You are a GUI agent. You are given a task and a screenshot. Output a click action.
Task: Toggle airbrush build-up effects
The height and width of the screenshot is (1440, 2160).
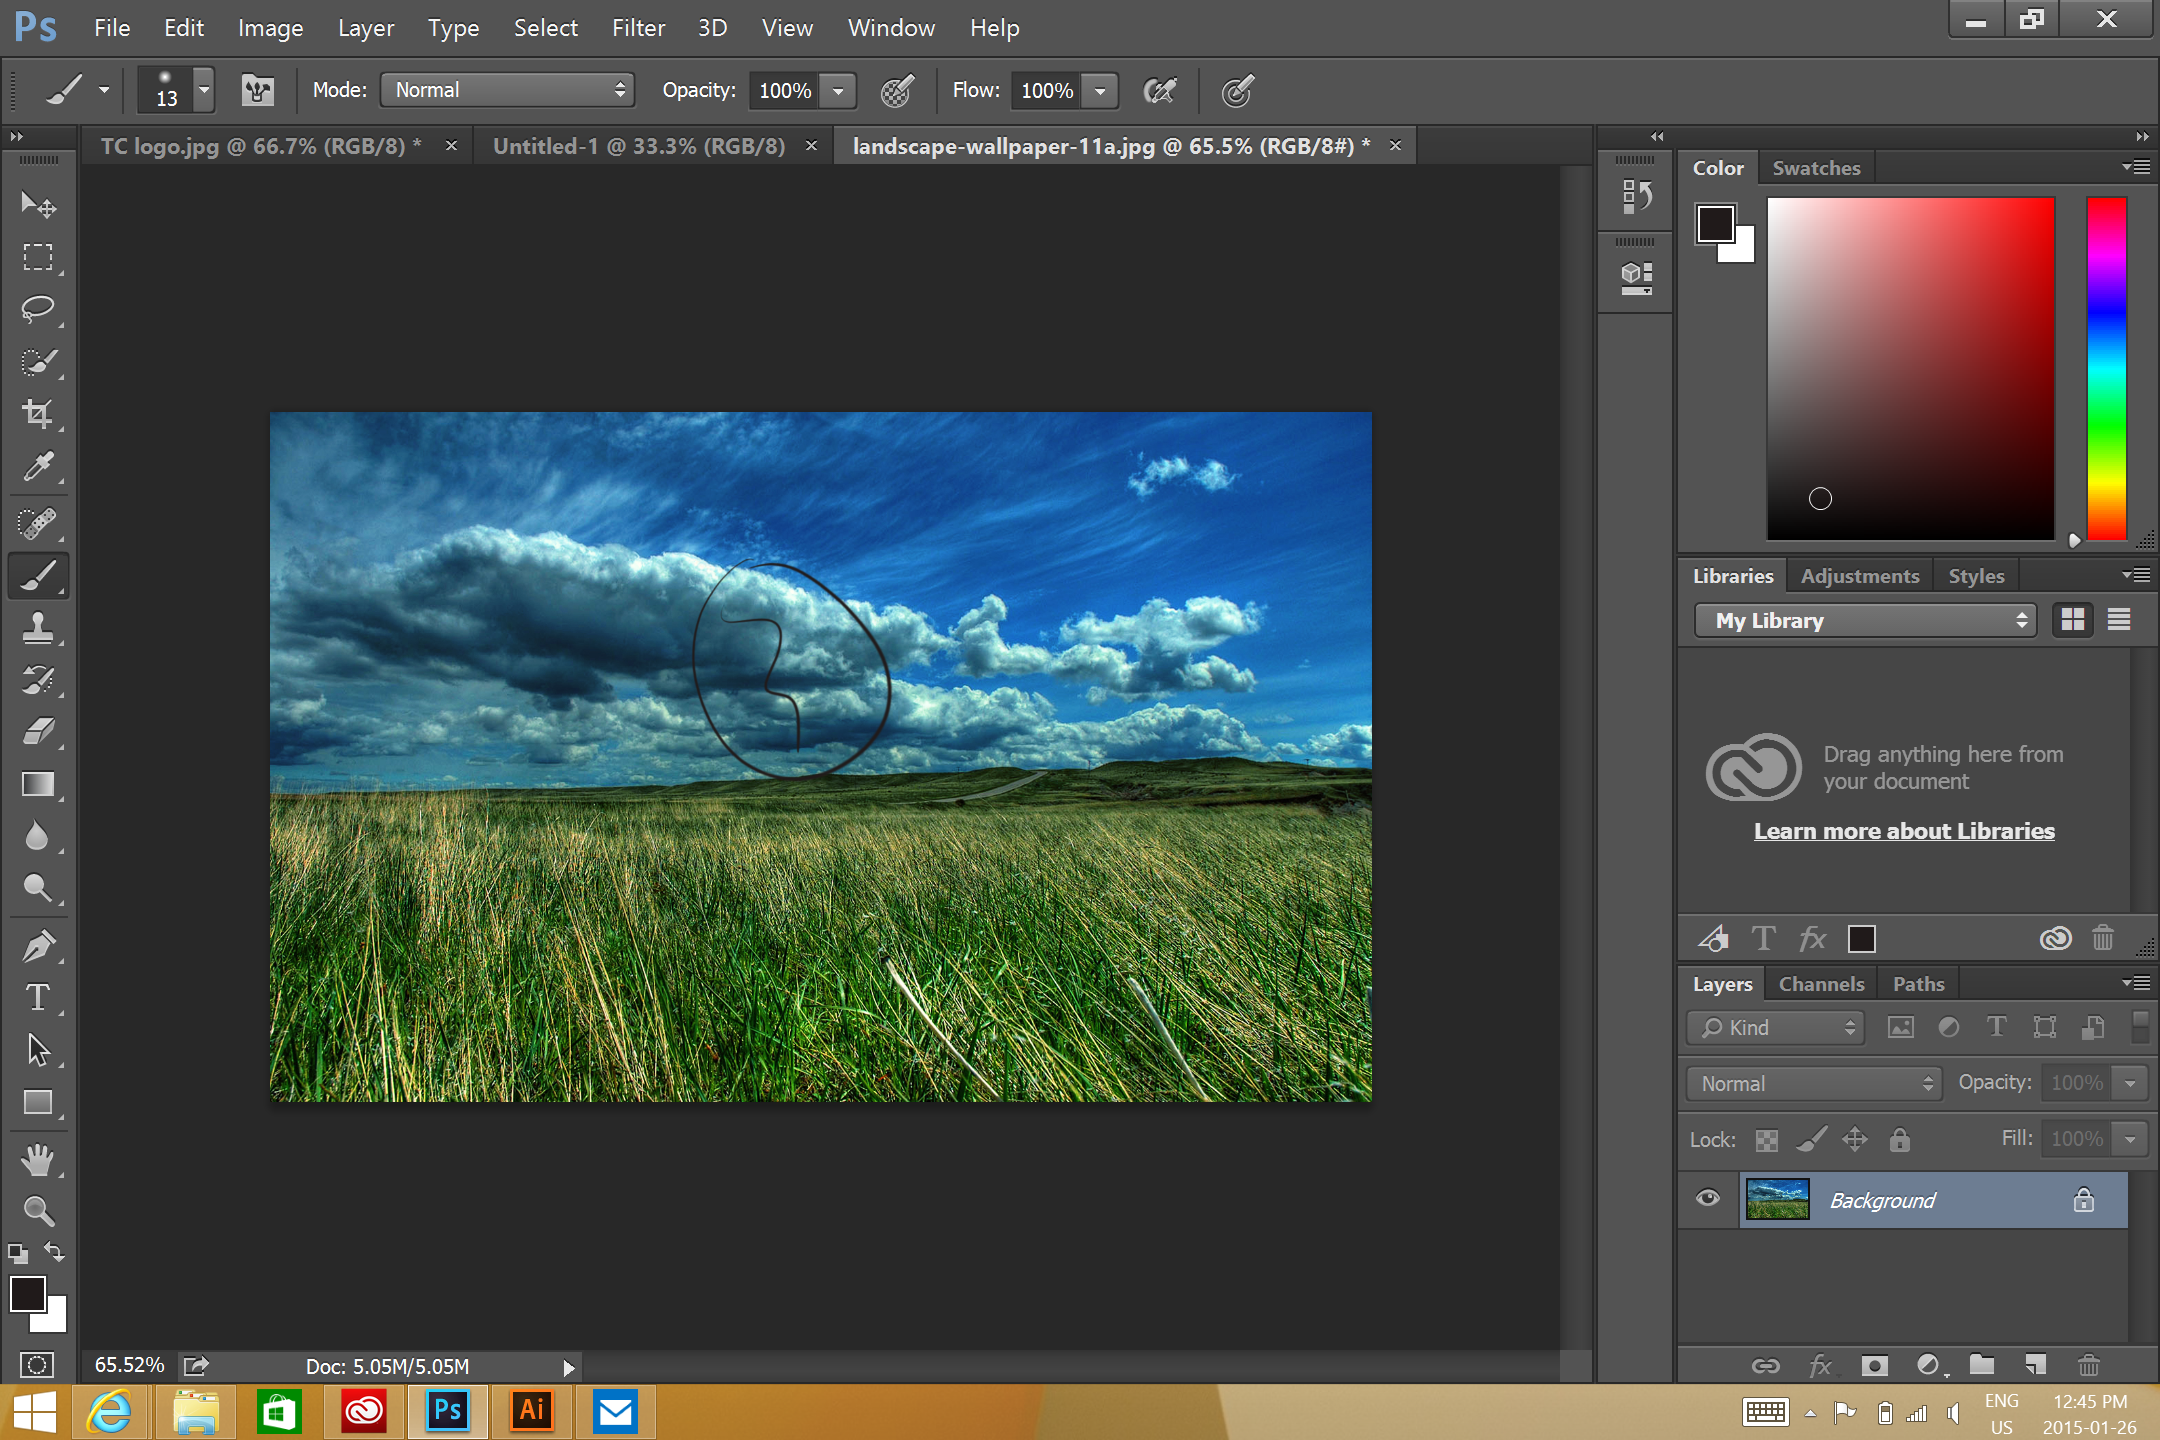[x=1160, y=91]
